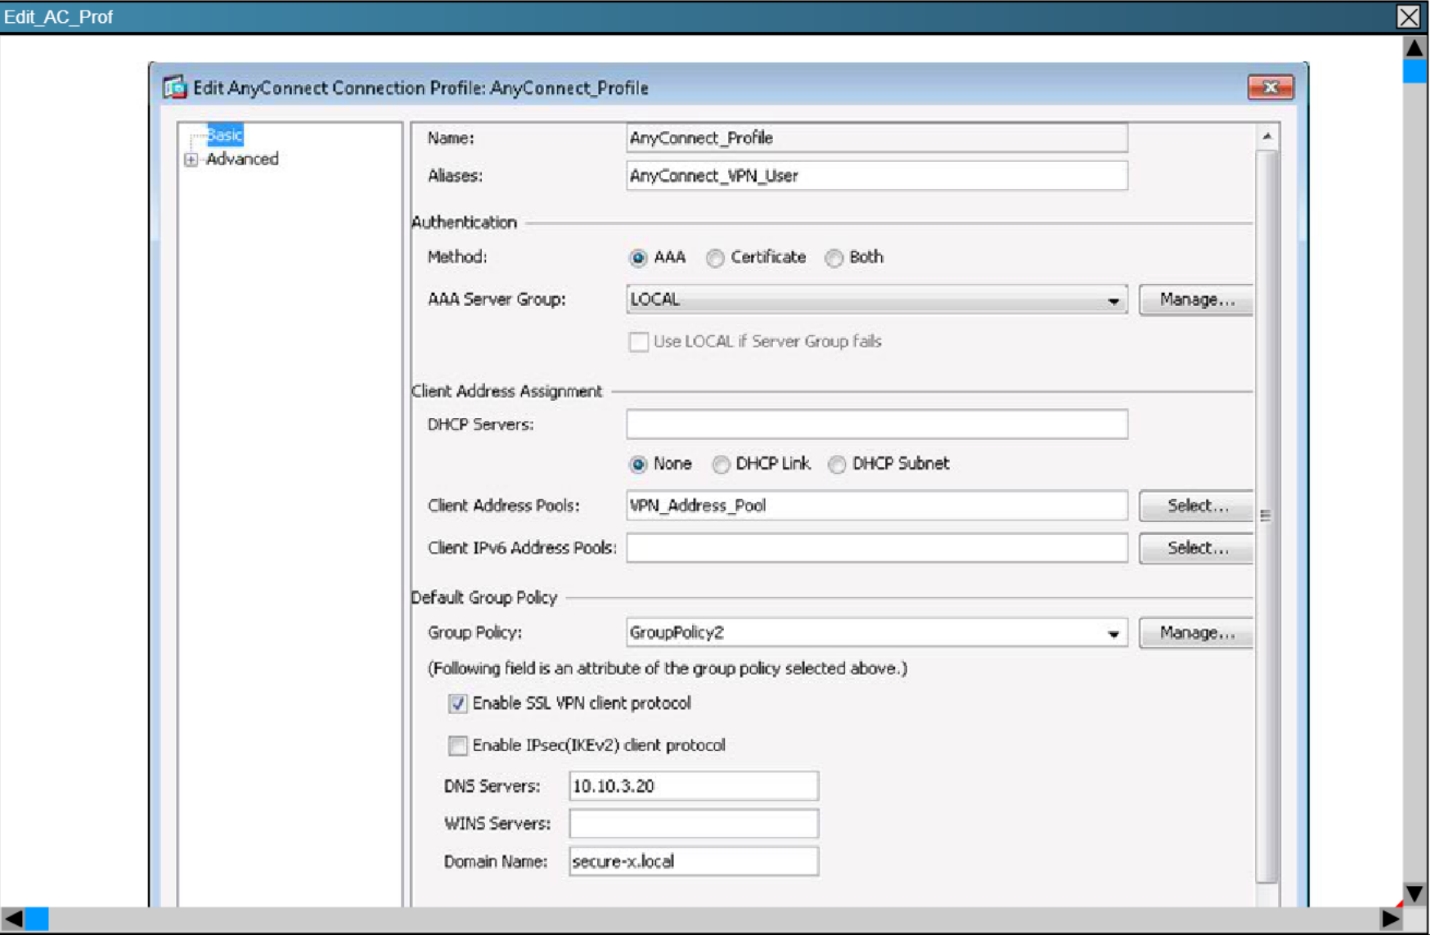This screenshot has width=1430, height=935.
Task: Uncheck Enable SSL VPN client protocol
Action: [458, 704]
